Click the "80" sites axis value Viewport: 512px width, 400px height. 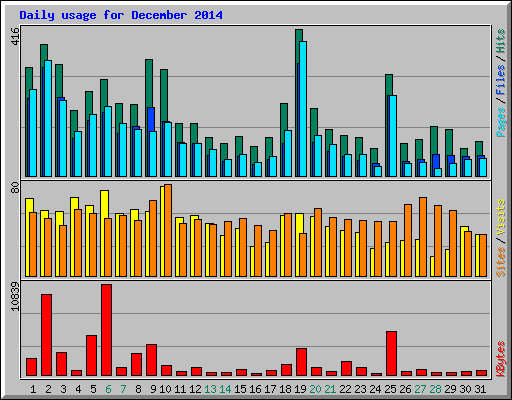[x=15, y=188]
